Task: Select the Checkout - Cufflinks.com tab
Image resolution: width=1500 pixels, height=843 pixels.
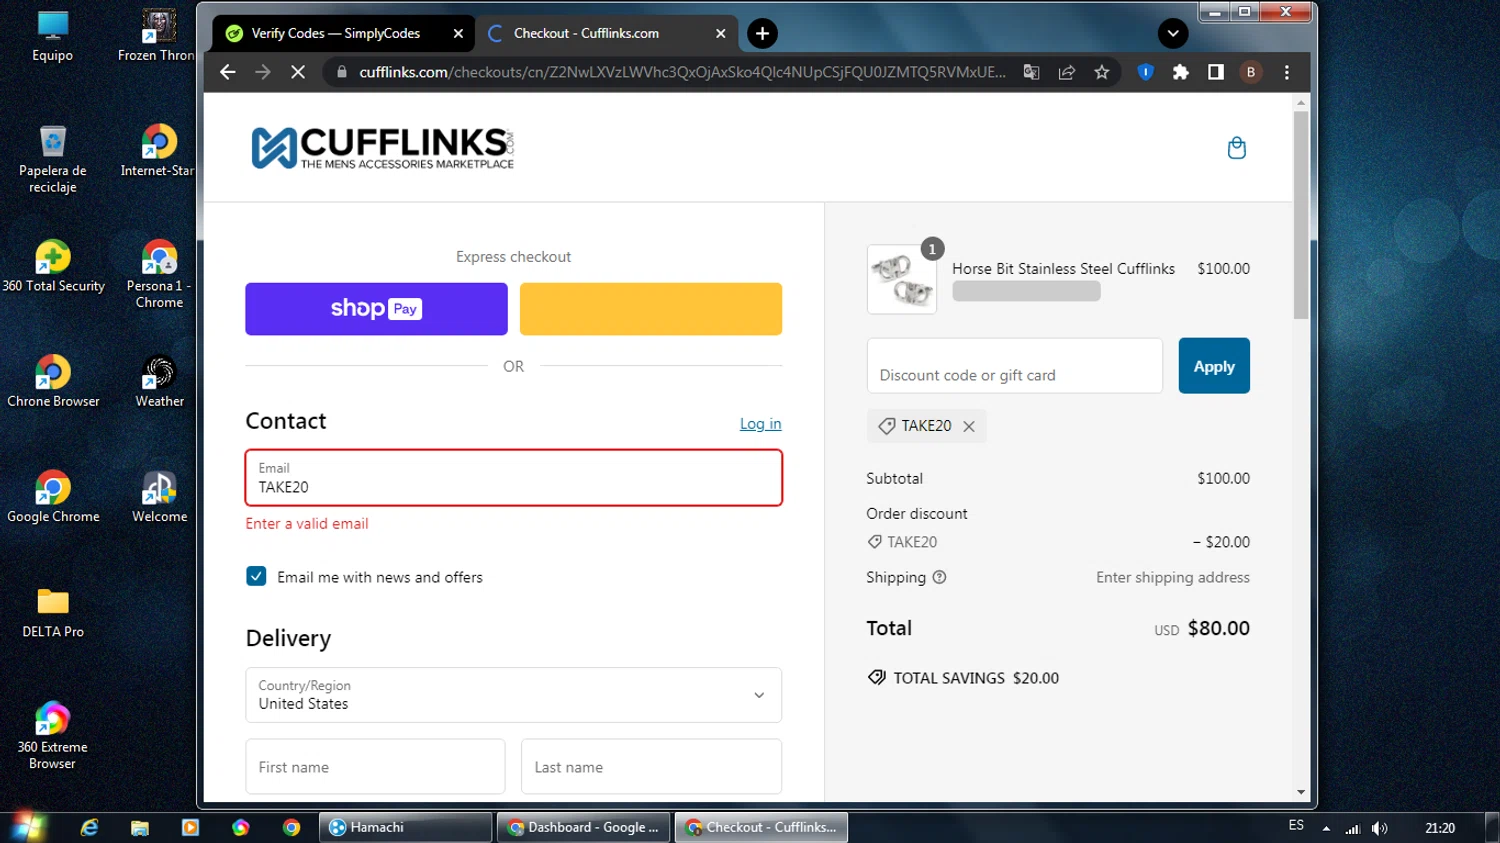Action: click(x=600, y=33)
